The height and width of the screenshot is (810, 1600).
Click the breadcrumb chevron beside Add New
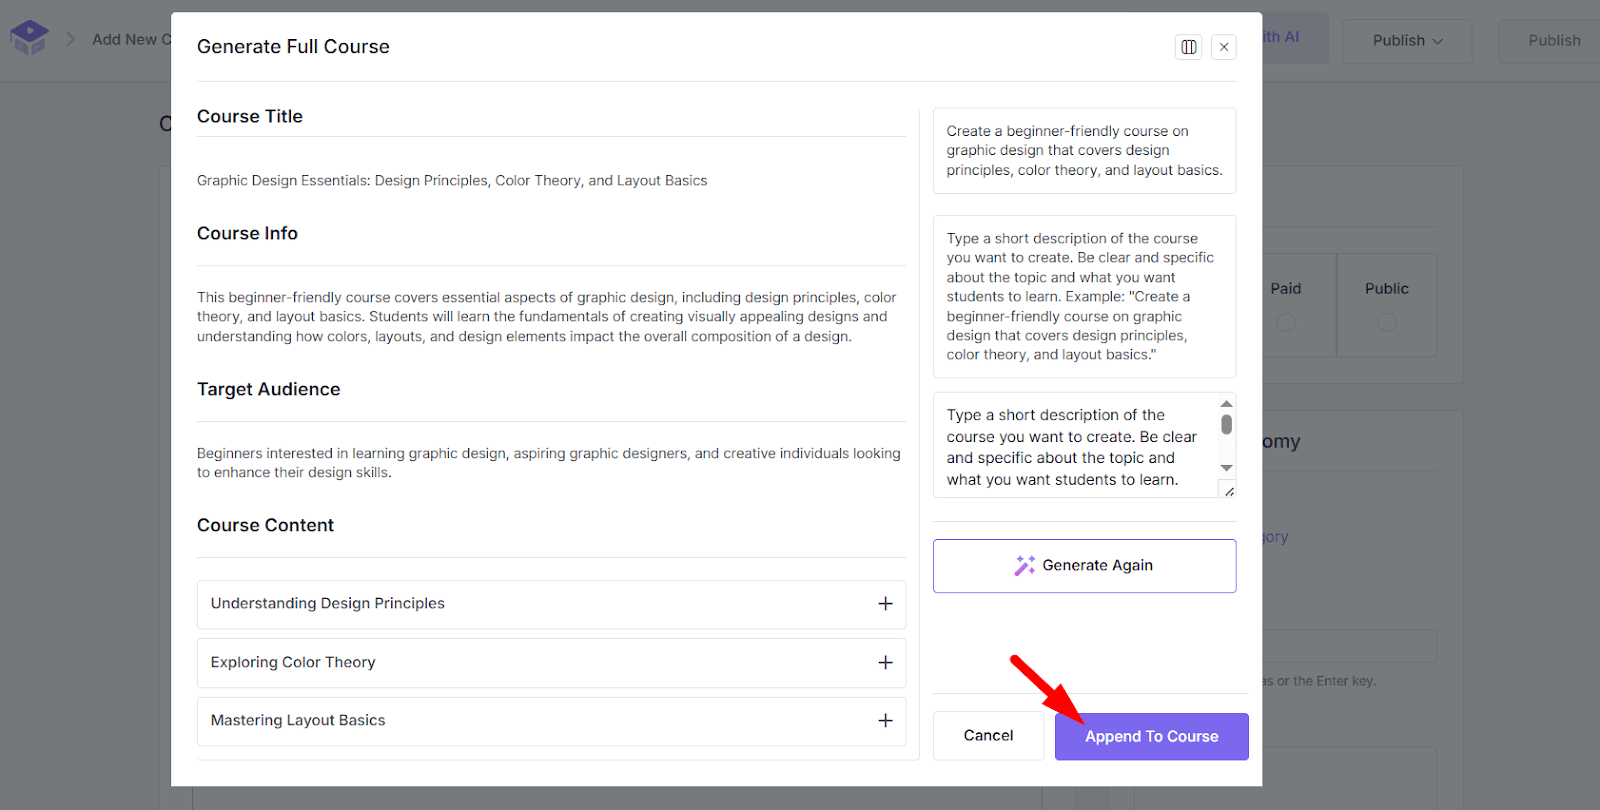(x=71, y=39)
